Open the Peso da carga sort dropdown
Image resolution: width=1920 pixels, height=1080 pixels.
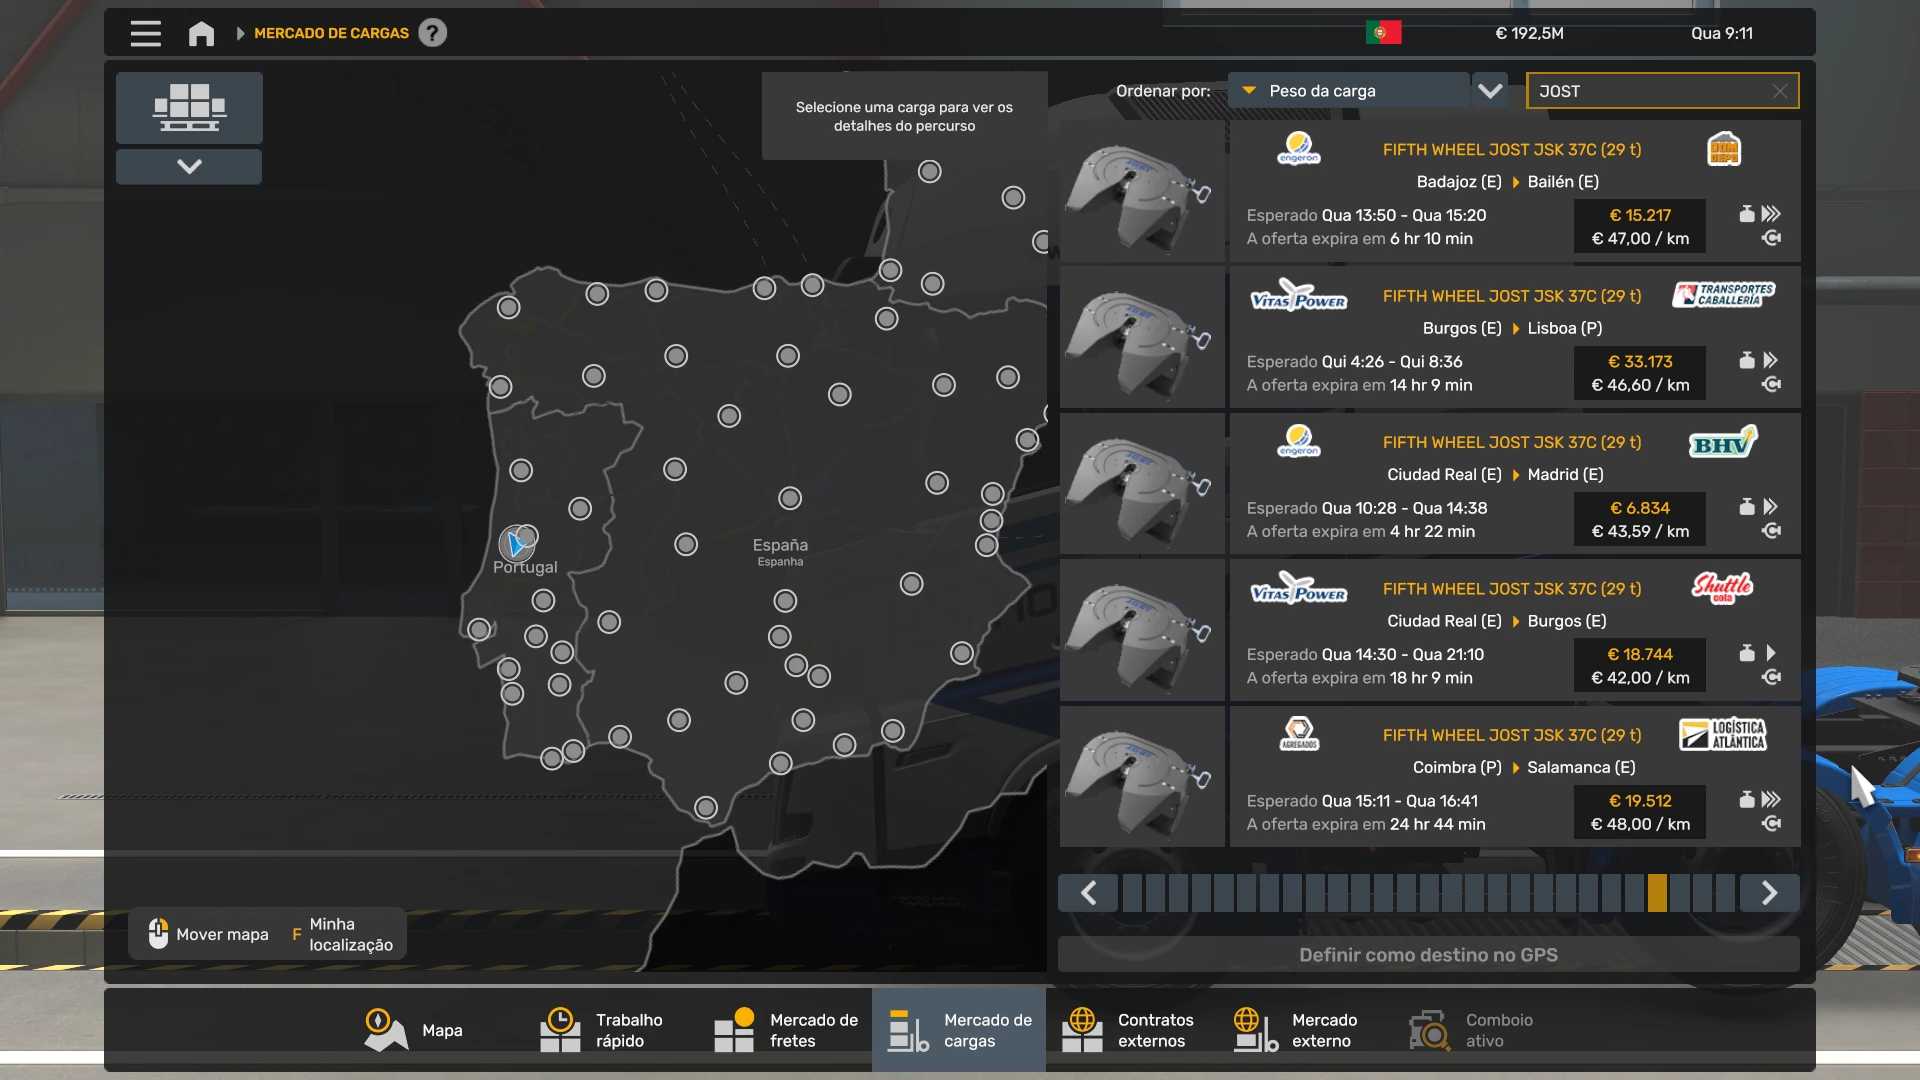[1348, 91]
